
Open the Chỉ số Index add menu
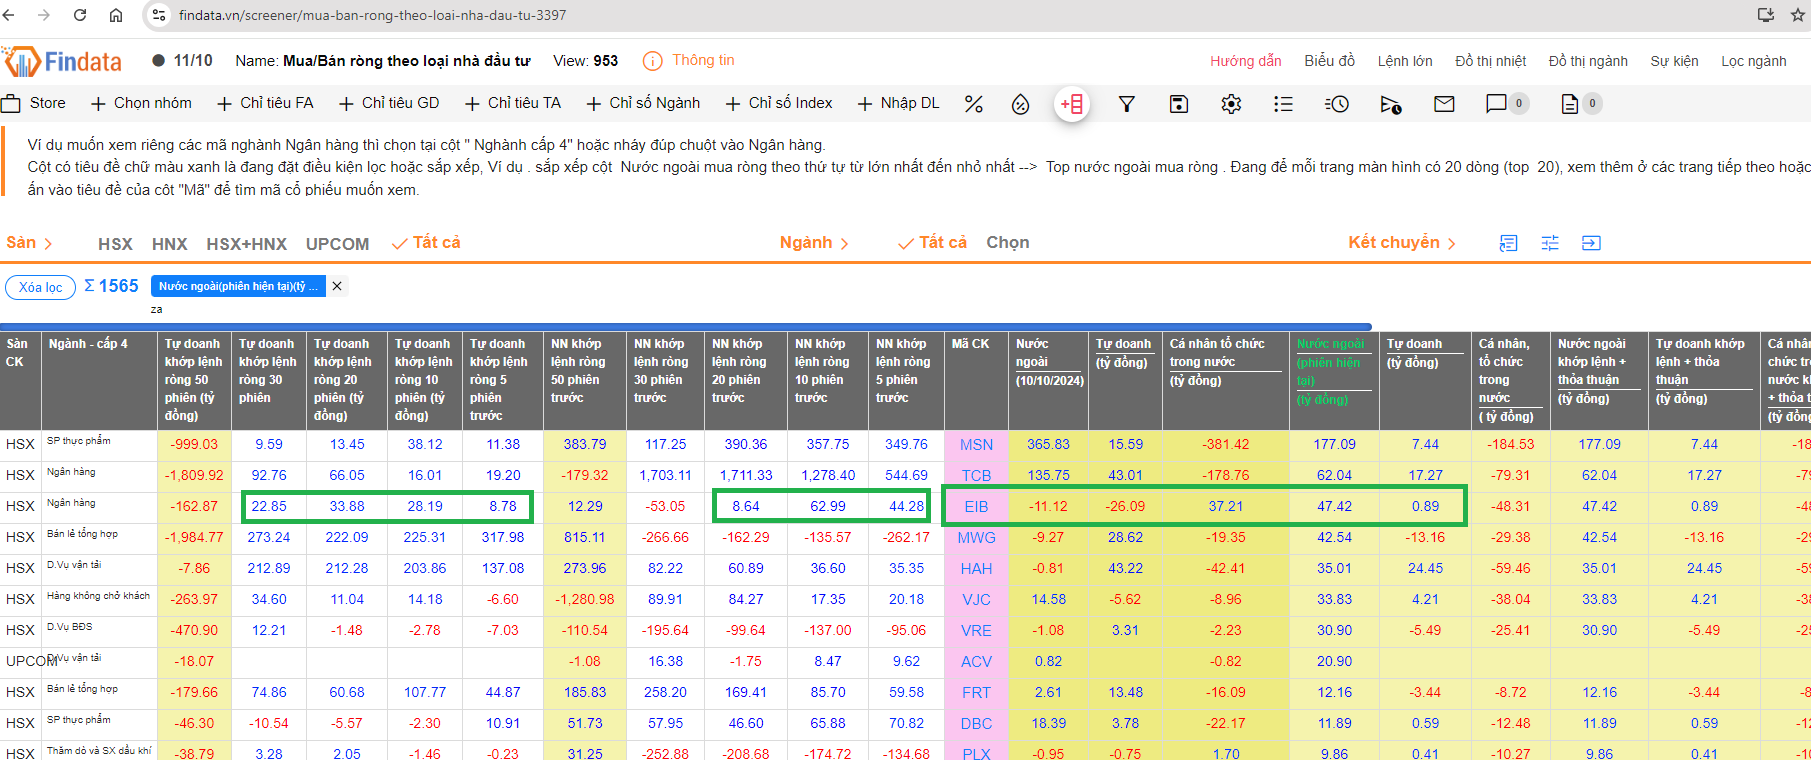click(x=779, y=103)
